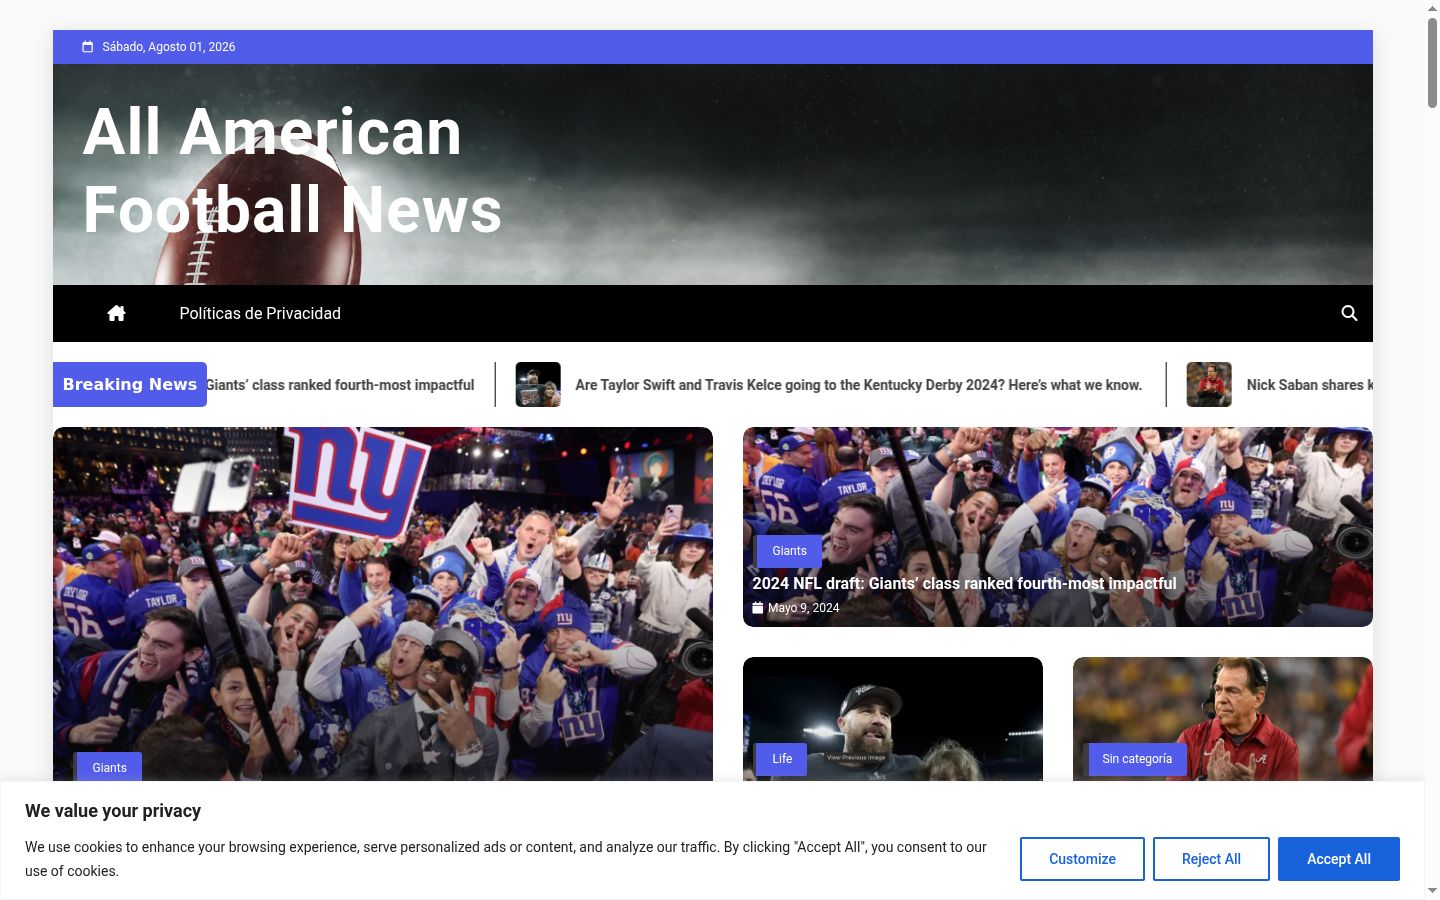Viewport: 1440px width, 900px height.
Task: Reject All cookies
Action: click(1211, 859)
